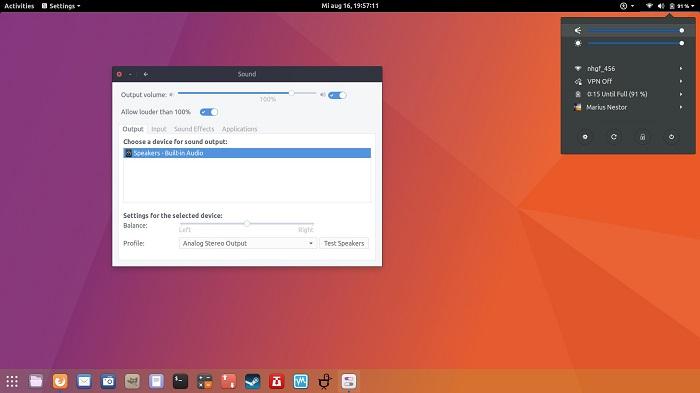Click the orientation lock rotate button
The image size is (700, 393).
[x=614, y=137]
